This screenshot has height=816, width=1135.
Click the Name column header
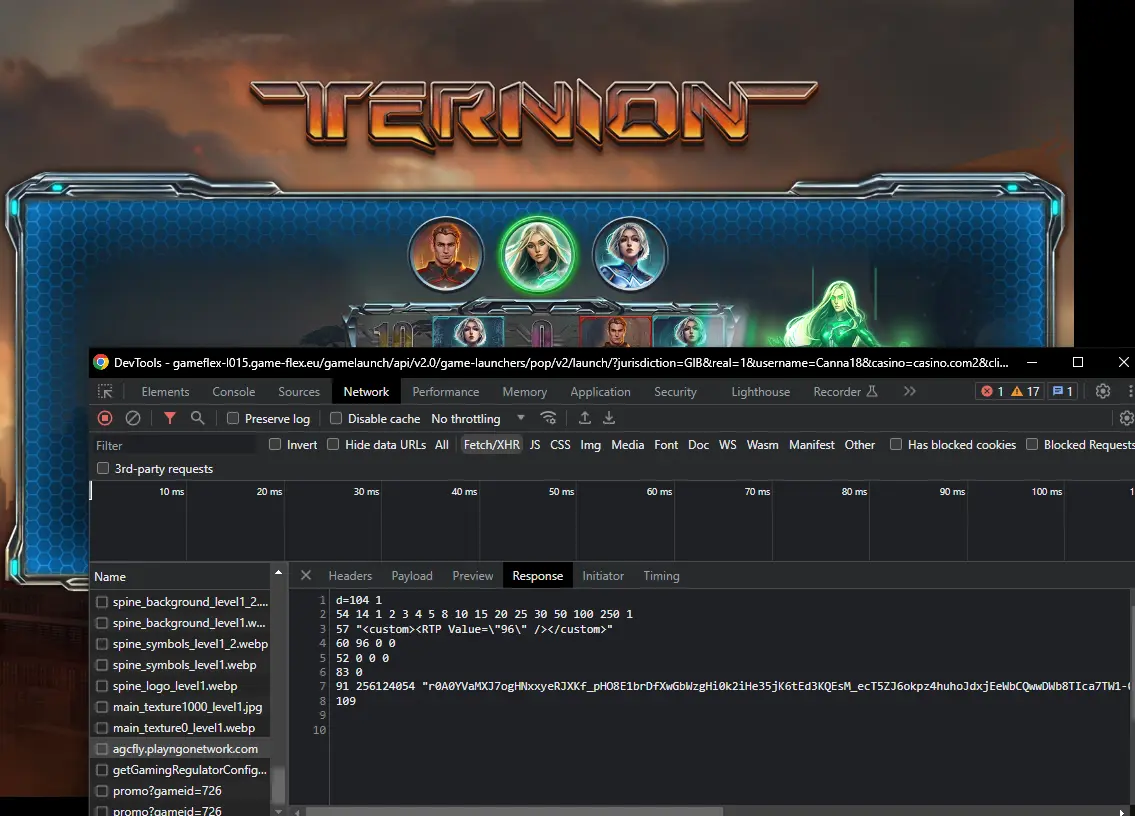[181, 576]
